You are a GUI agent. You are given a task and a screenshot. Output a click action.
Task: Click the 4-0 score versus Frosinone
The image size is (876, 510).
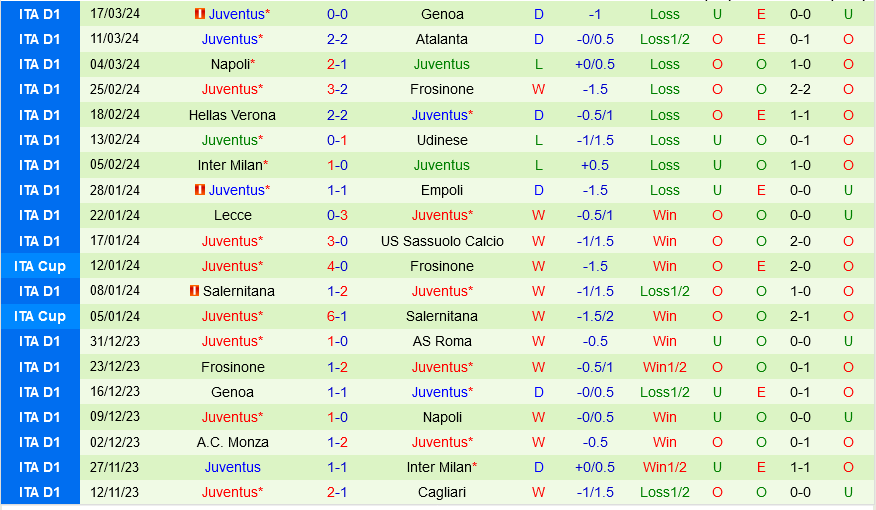point(337,266)
